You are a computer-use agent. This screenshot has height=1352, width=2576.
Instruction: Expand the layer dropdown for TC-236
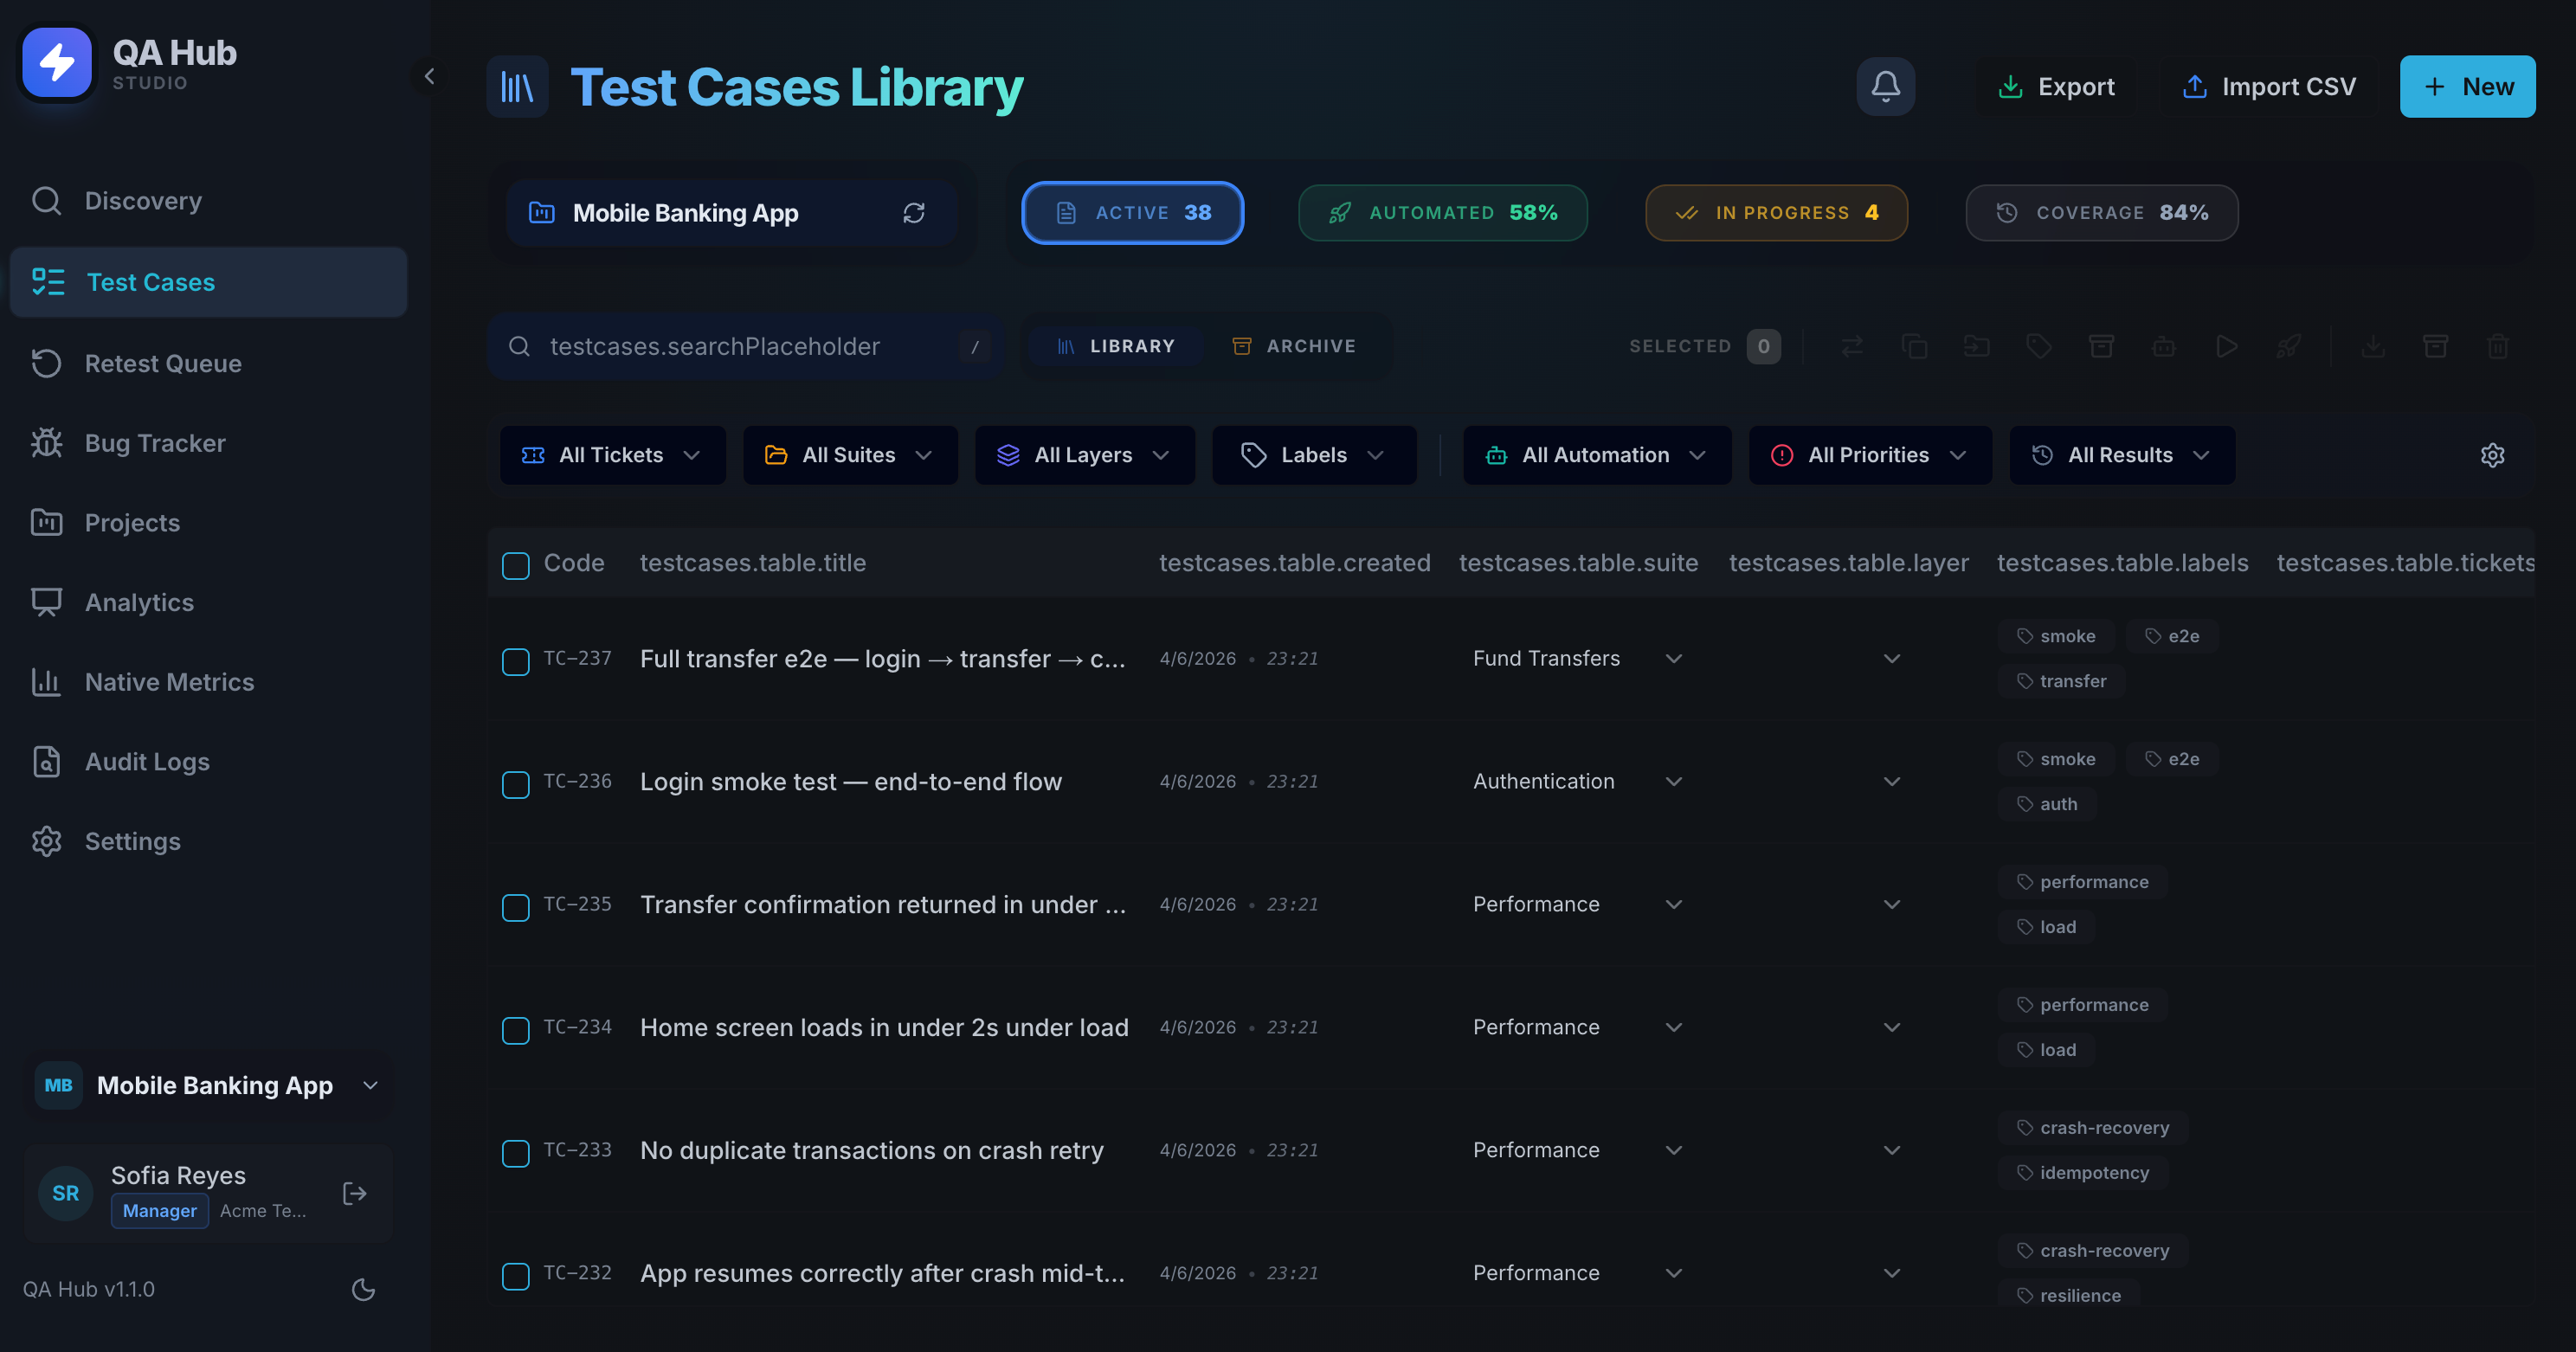[1892, 782]
